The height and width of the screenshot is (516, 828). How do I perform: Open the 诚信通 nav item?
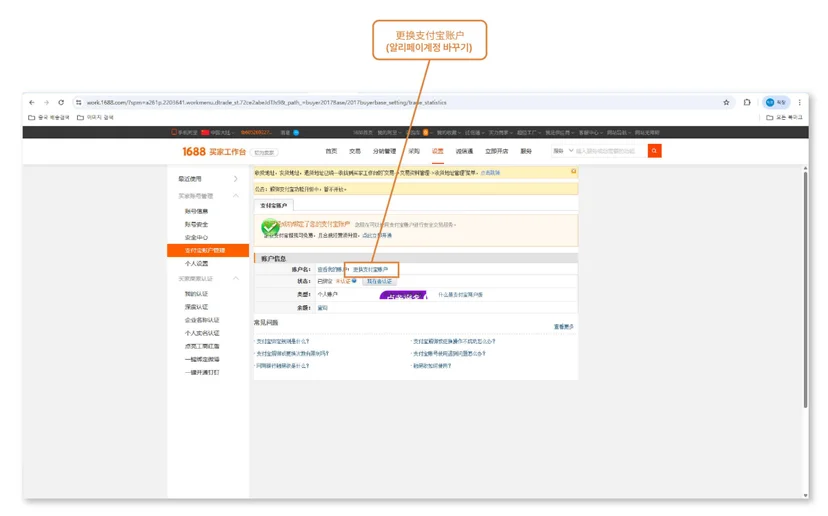pyautogui.click(x=464, y=151)
